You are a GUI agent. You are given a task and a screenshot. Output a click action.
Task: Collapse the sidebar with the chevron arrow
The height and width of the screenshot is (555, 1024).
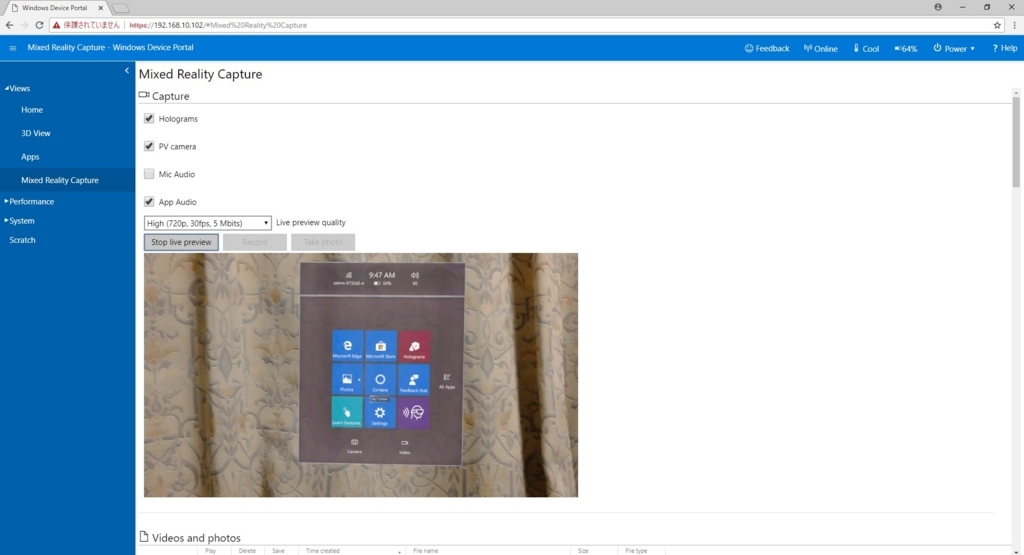click(127, 71)
